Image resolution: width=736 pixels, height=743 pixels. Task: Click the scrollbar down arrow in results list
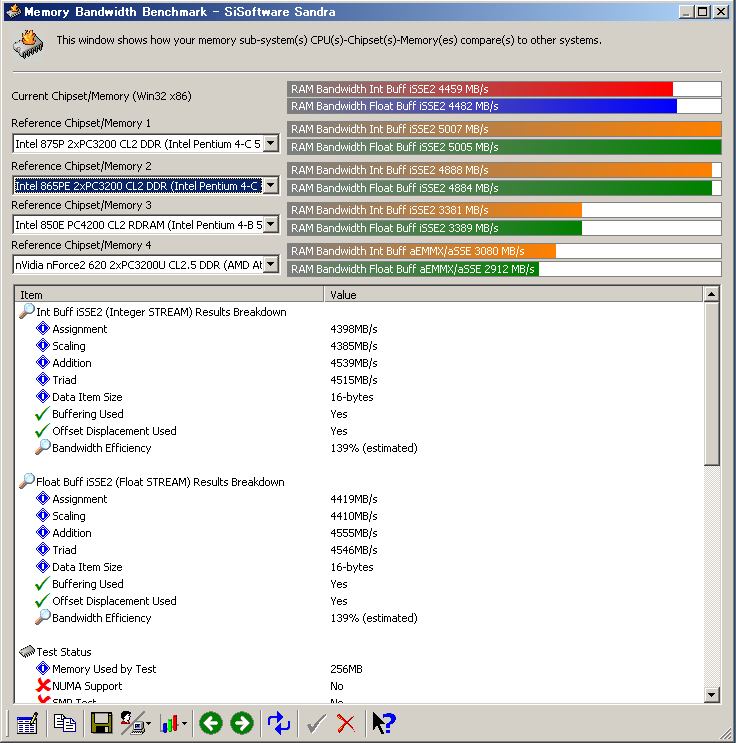coord(711,695)
